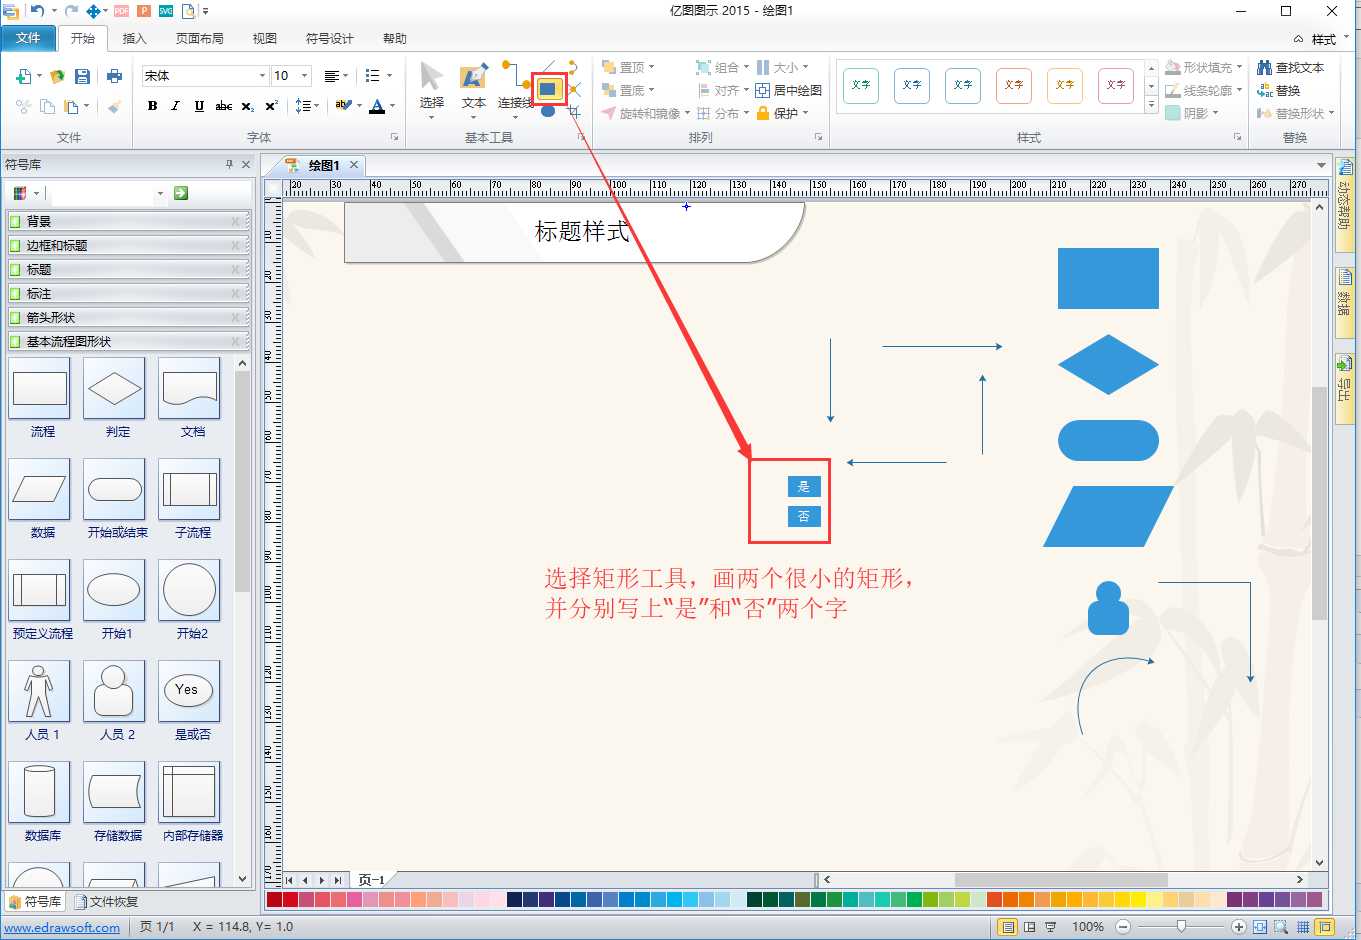Viewport: 1361px width, 940px height.
Task: Click the zoom slider handle
Action: [x=1182, y=927]
